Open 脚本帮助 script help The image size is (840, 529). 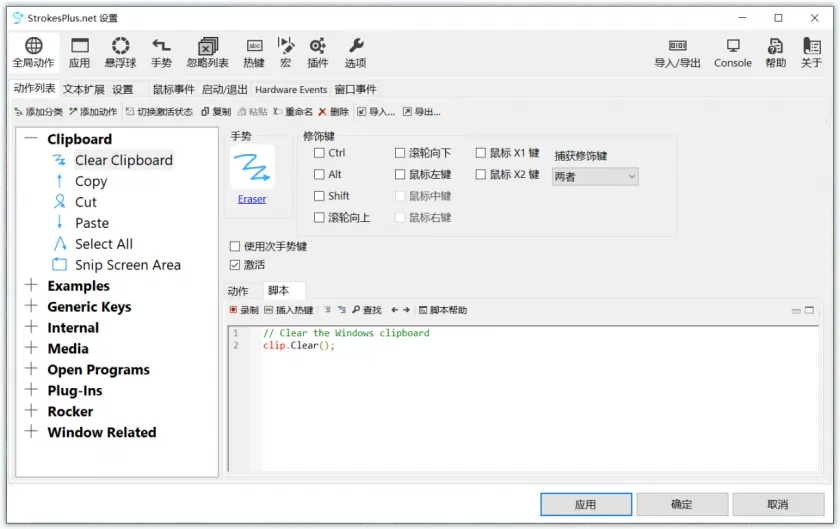[x=442, y=310]
